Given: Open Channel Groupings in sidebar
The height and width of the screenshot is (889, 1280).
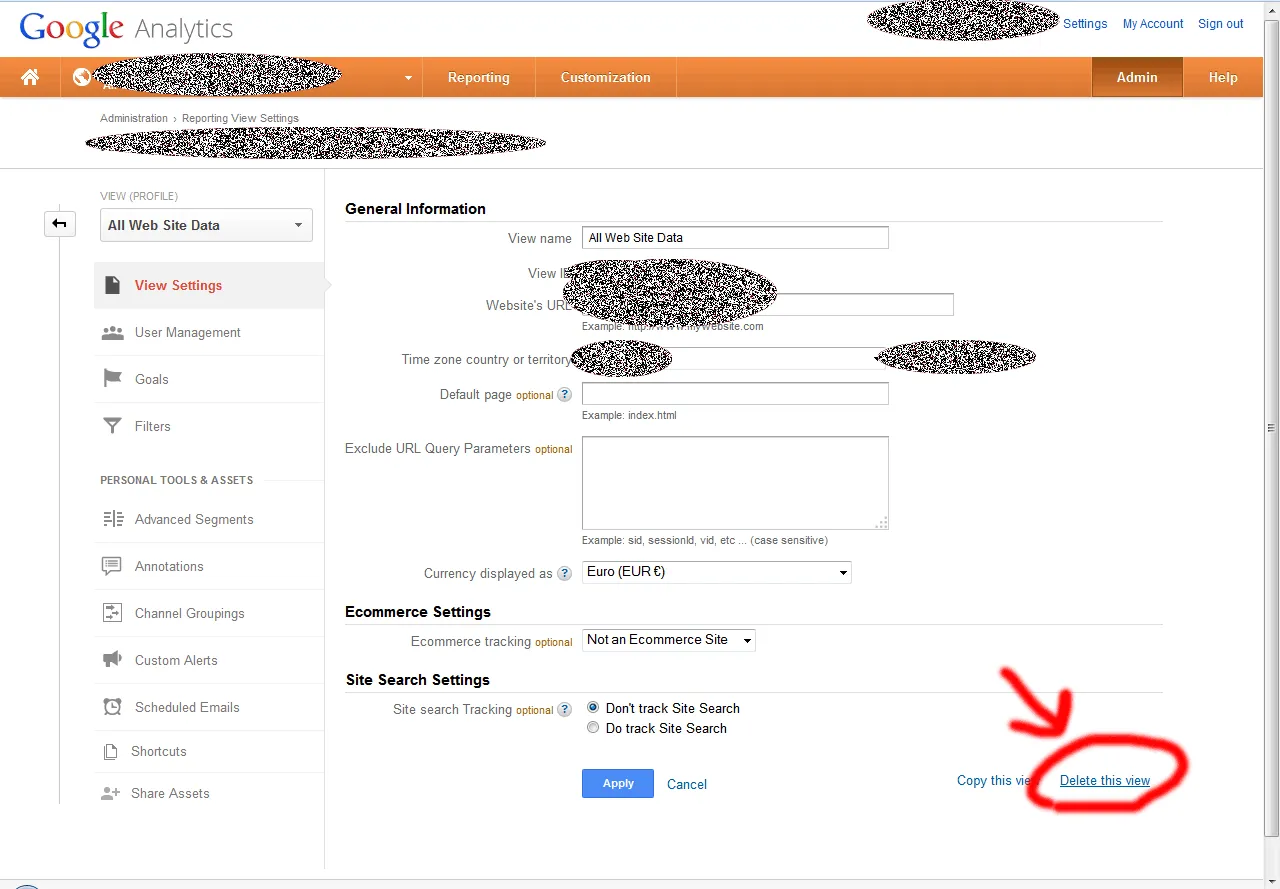Looking at the screenshot, I should [x=209, y=613].
